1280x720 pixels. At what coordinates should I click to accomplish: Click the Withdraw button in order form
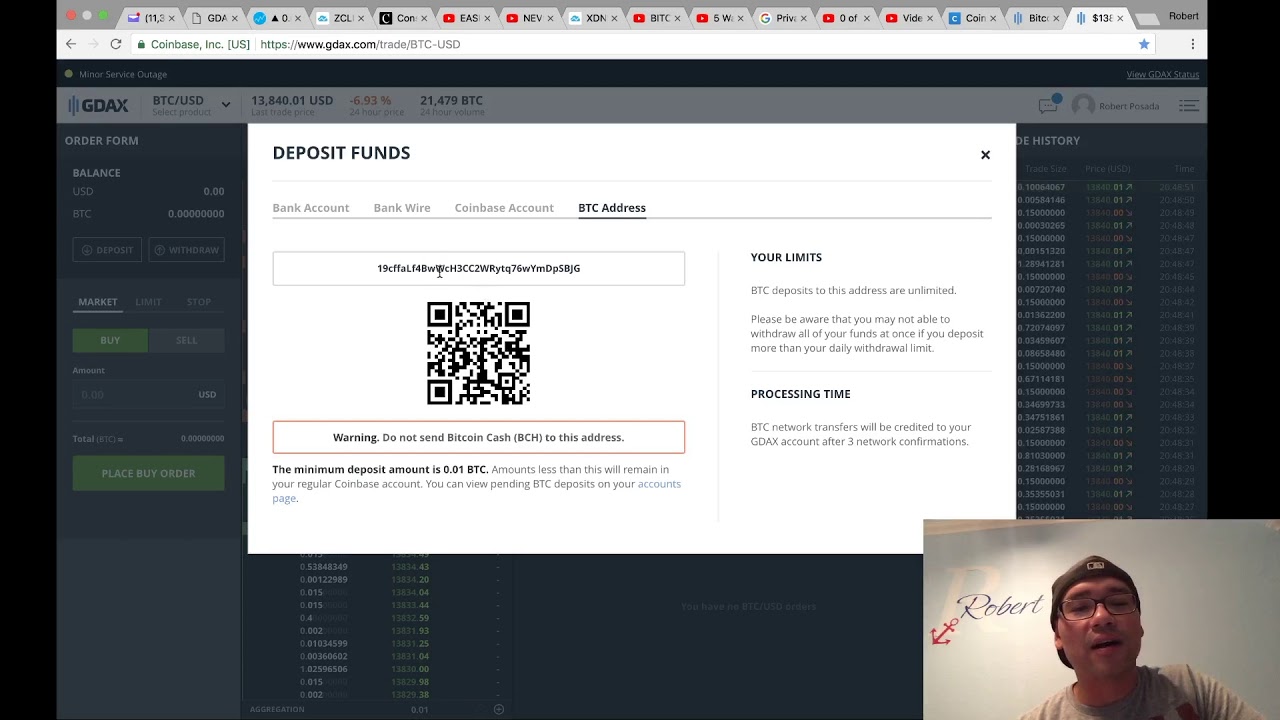pos(186,250)
